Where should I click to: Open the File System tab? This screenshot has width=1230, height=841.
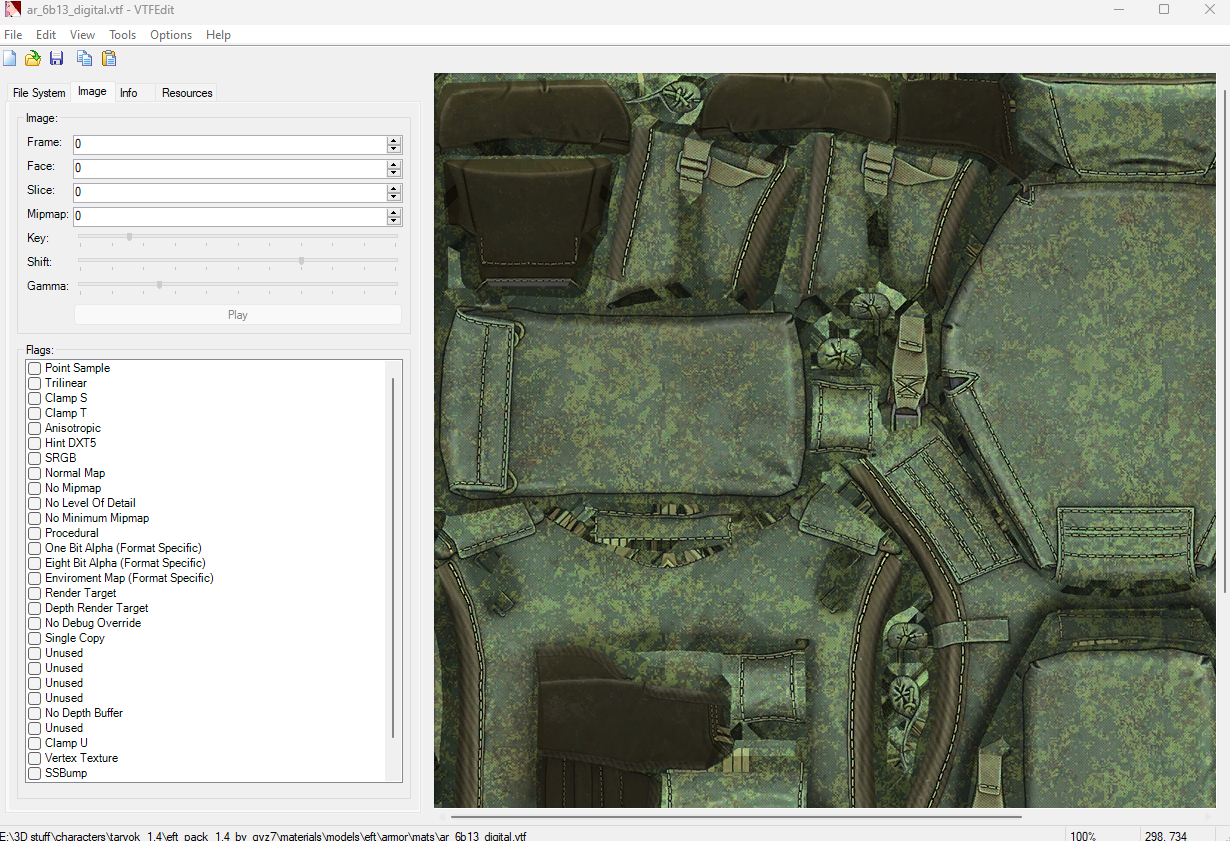(39, 93)
